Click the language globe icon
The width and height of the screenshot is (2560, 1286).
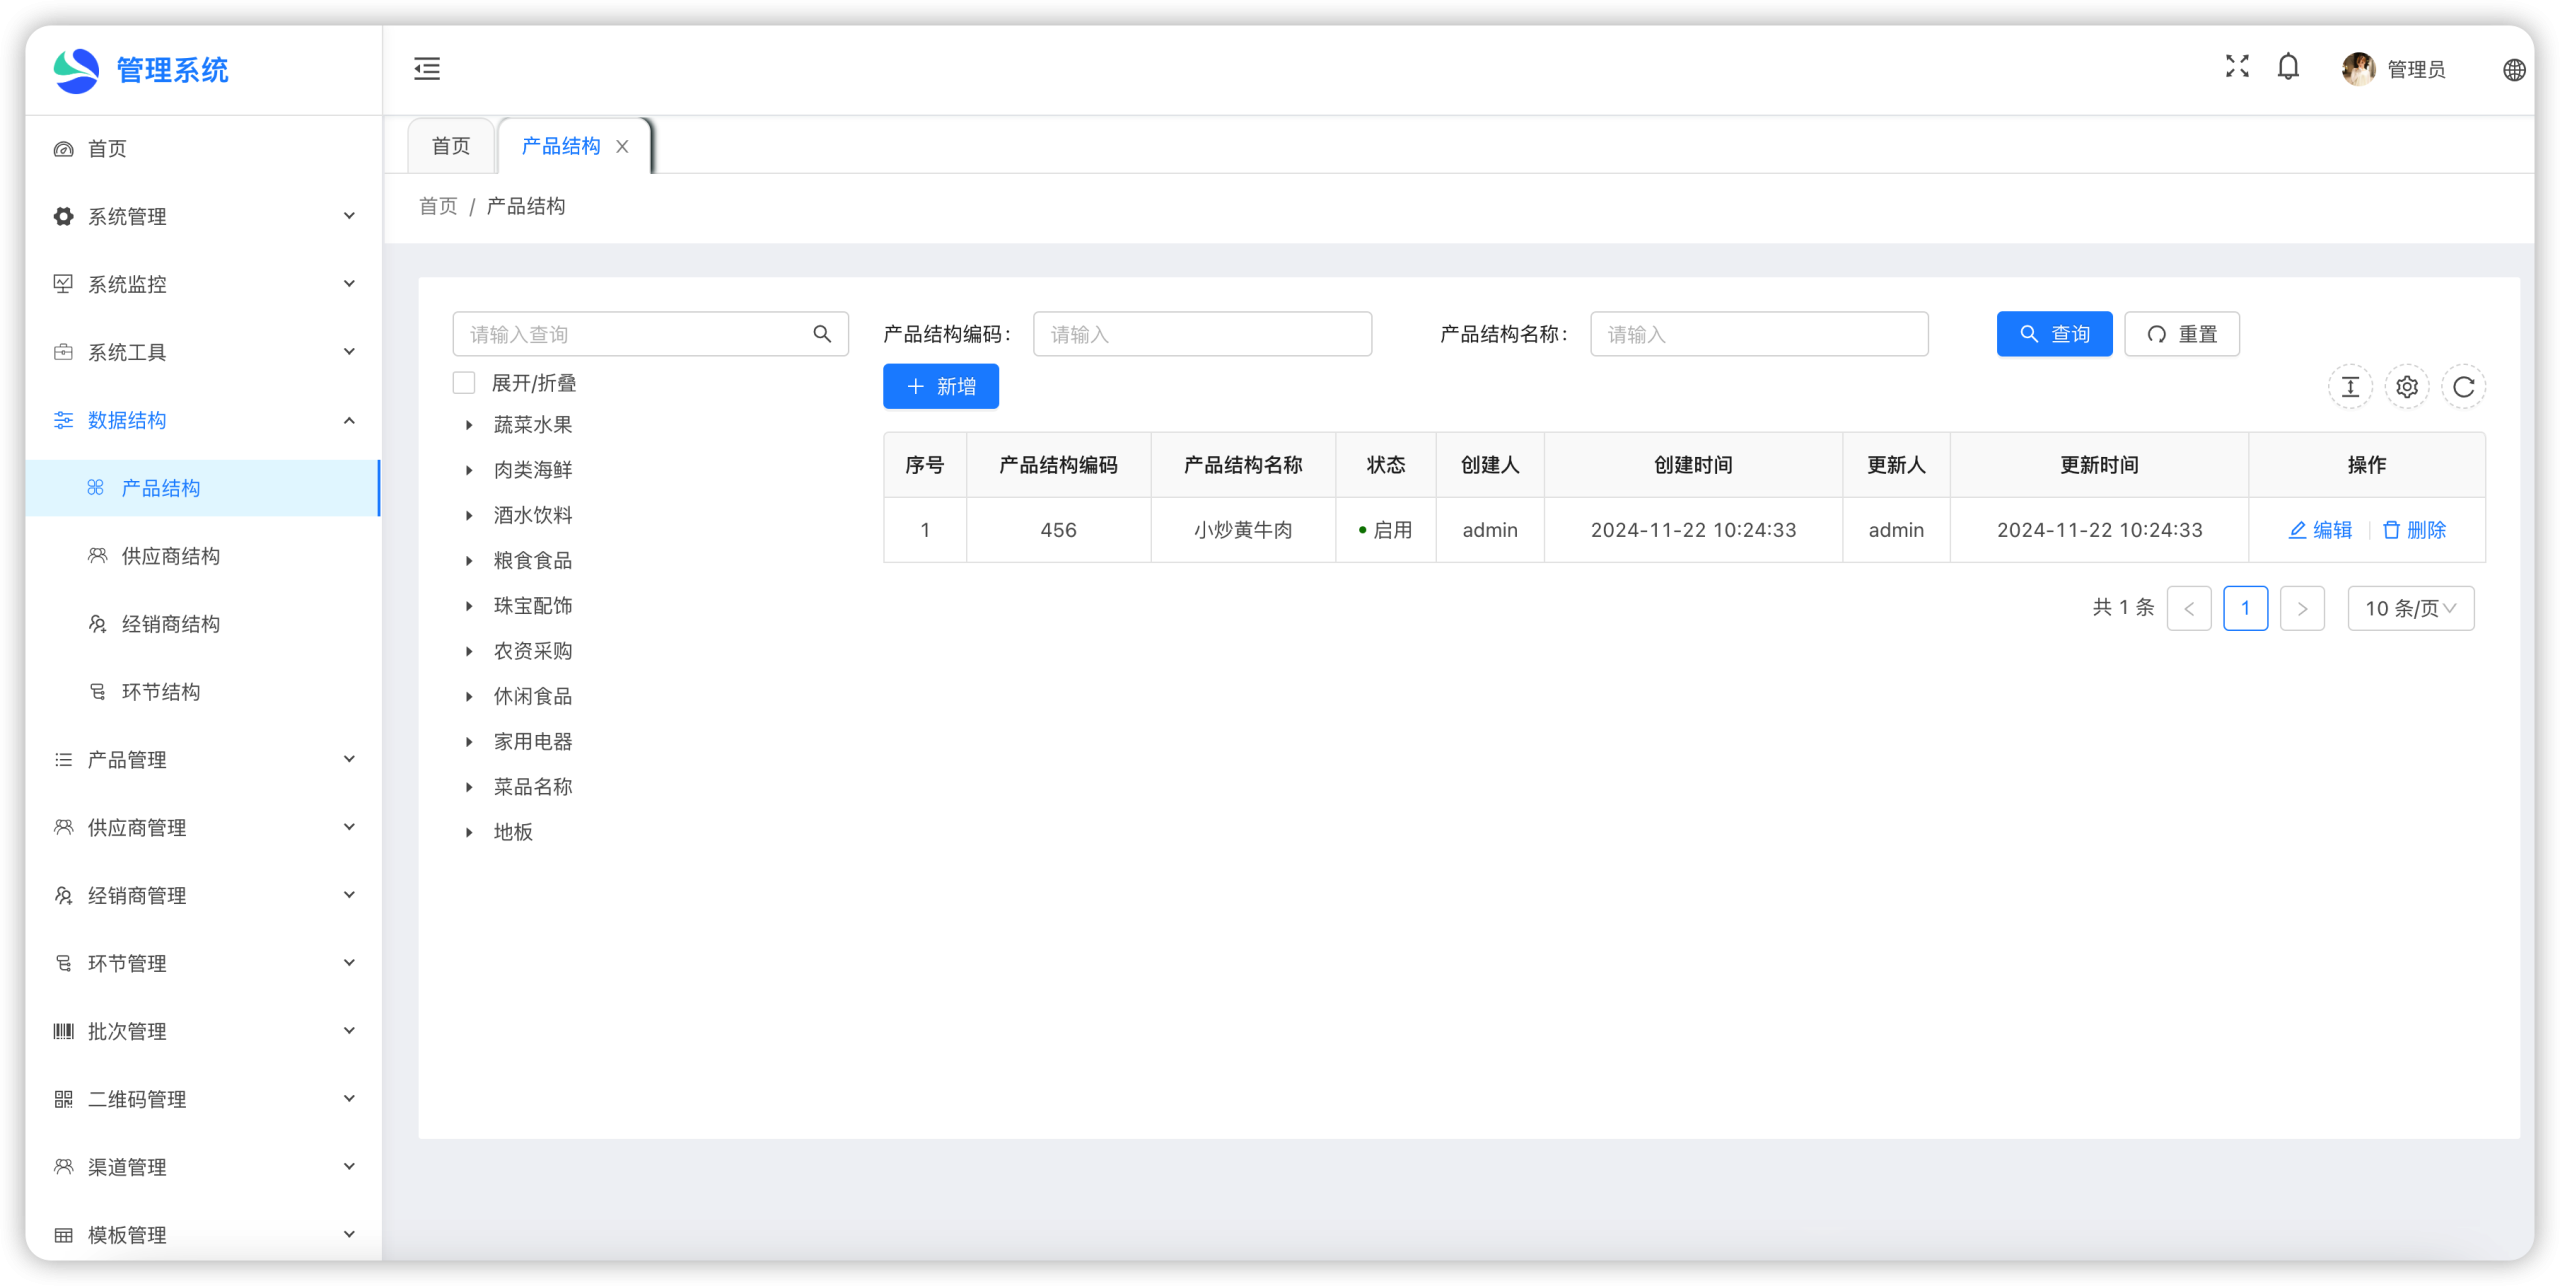(x=2514, y=70)
